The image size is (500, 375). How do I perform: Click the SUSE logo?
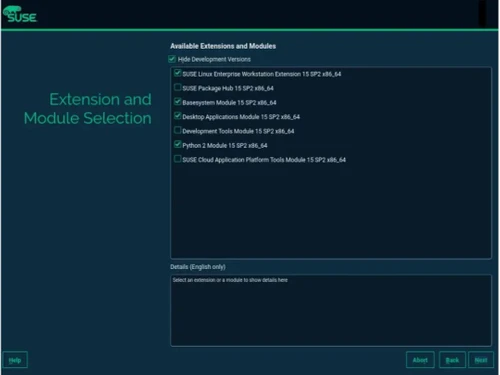(19, 15)
